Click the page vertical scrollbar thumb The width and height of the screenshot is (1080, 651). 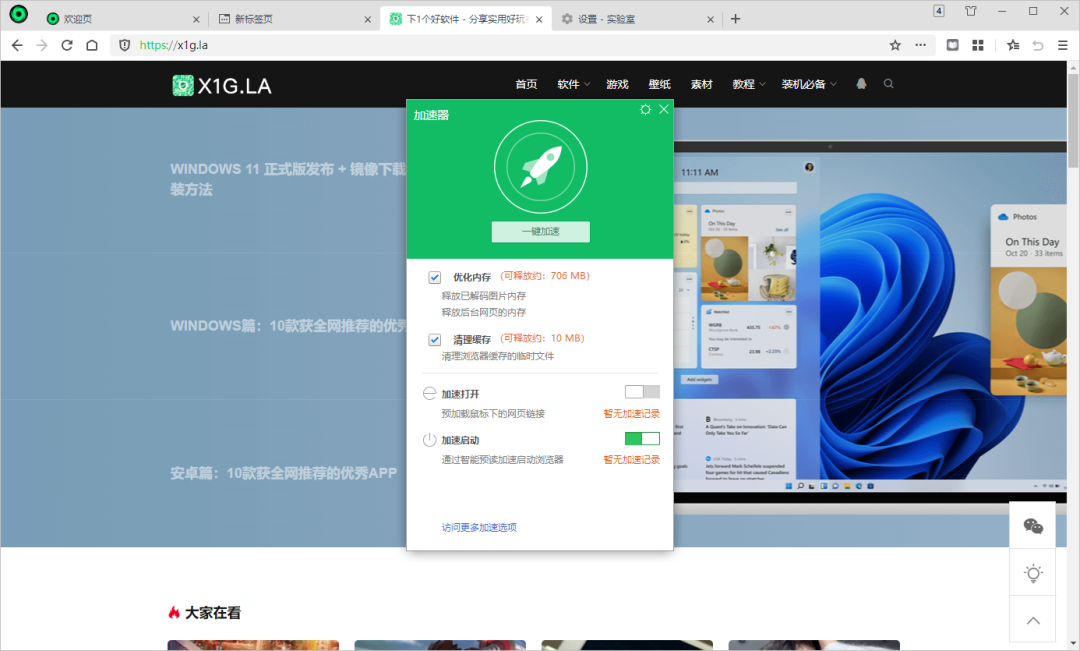[x=1073, y=119]
